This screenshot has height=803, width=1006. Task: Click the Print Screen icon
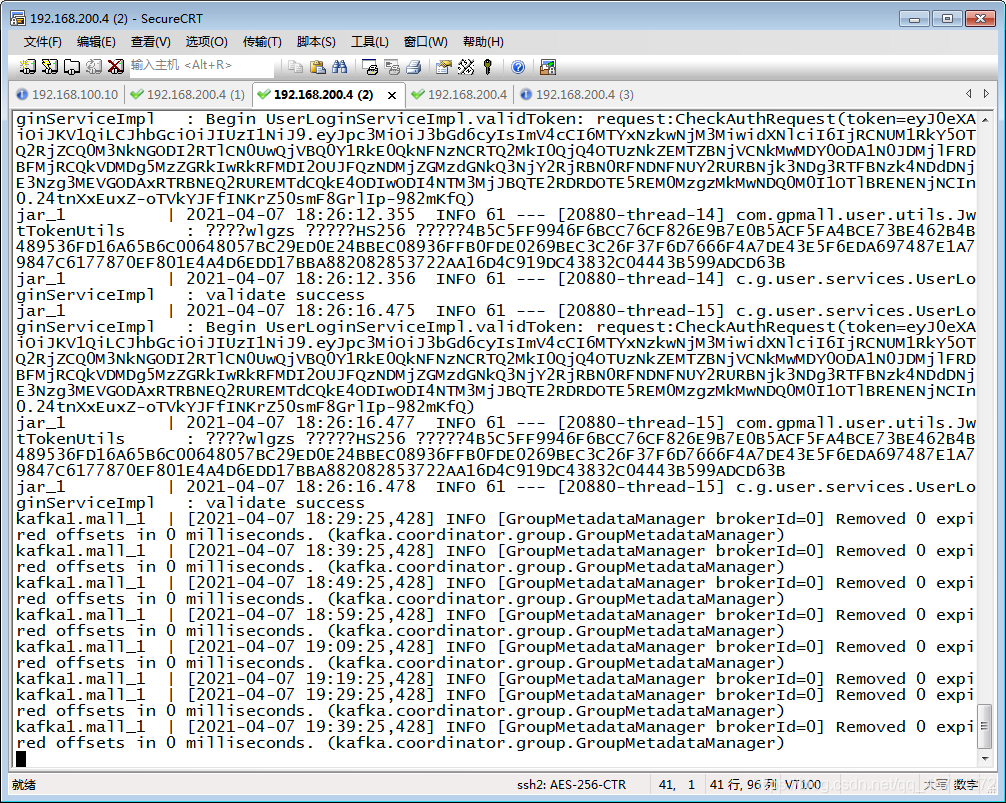(x=370, y=66)
